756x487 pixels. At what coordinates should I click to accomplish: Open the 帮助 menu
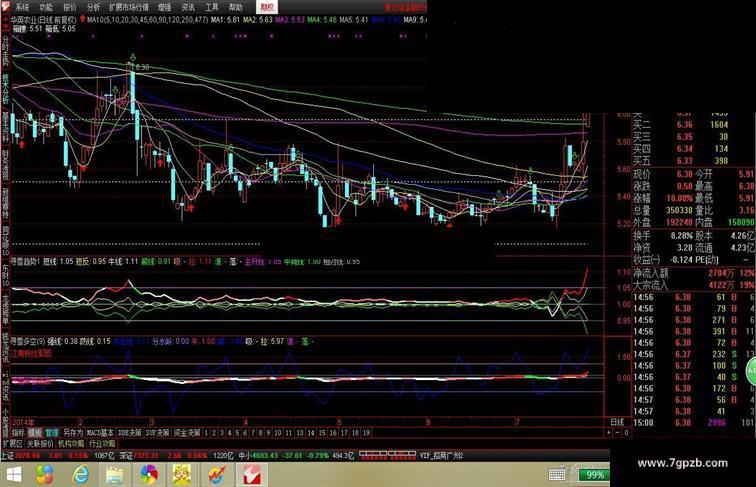[235, 7]
